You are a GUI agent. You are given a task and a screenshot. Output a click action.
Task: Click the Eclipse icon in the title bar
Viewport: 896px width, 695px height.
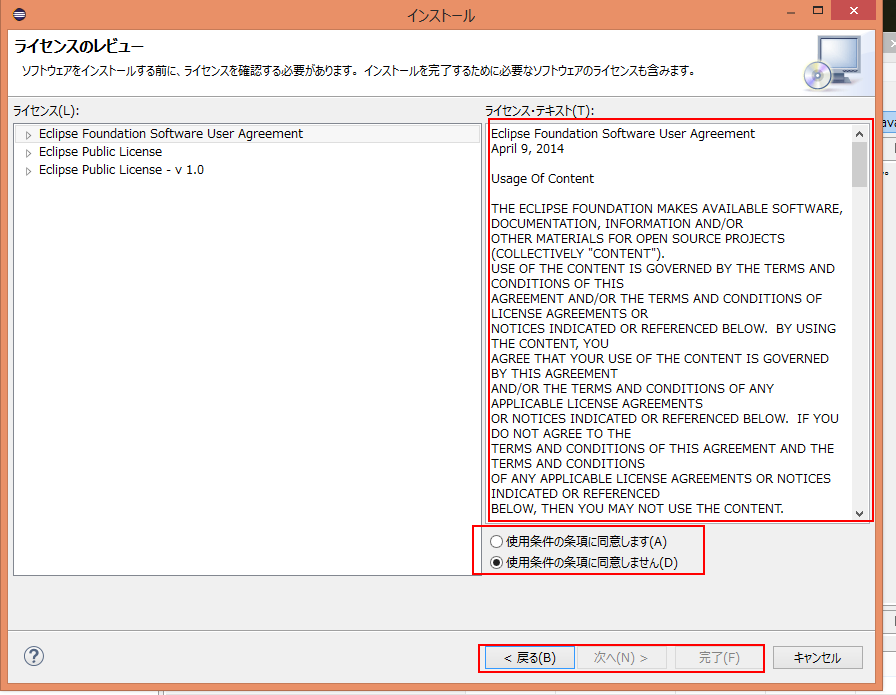pos(19,14)
